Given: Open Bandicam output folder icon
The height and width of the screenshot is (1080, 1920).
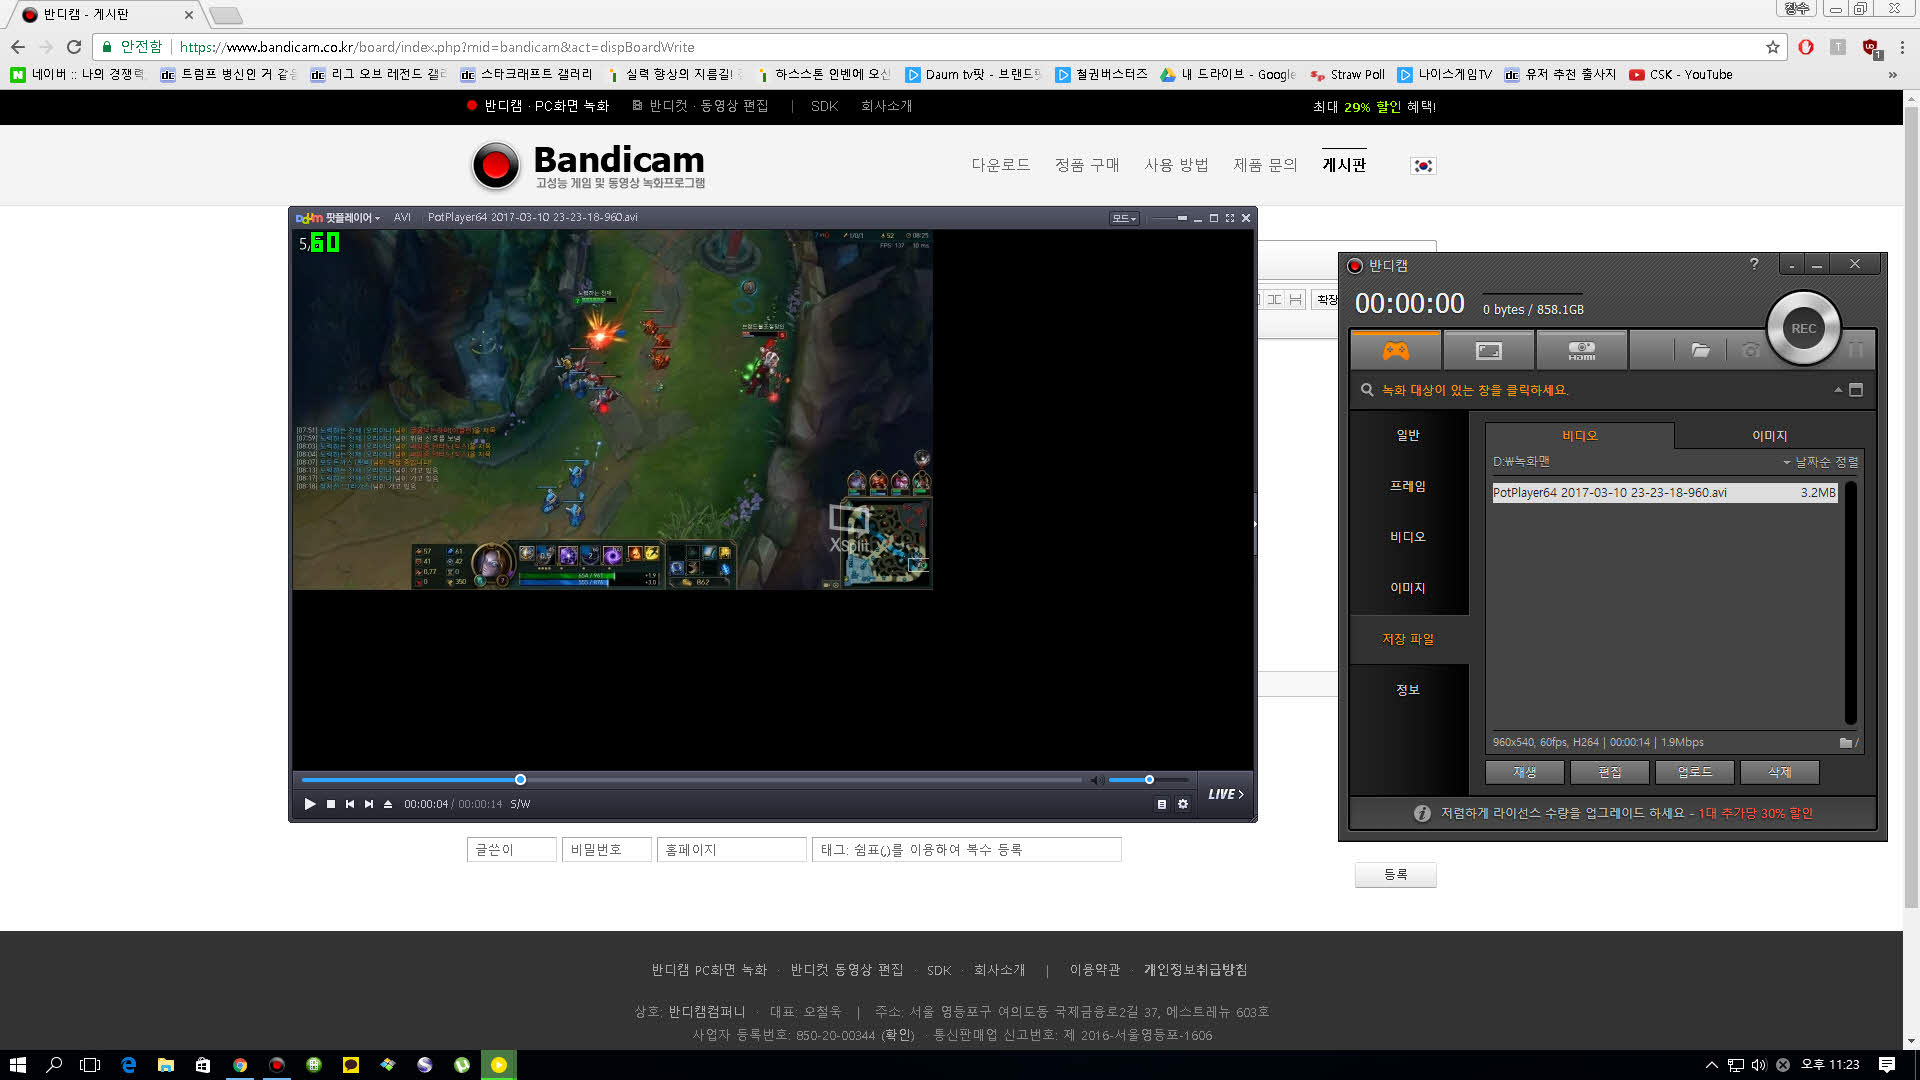Looking at the screenshot, I should coord(1700,351).
